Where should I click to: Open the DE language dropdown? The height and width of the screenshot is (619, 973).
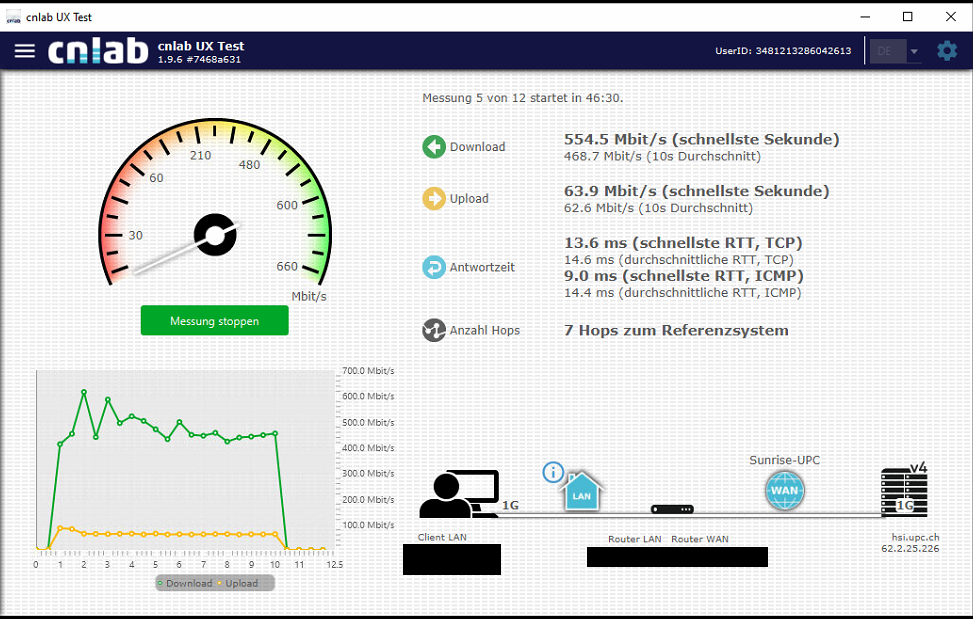click(896, 51)
